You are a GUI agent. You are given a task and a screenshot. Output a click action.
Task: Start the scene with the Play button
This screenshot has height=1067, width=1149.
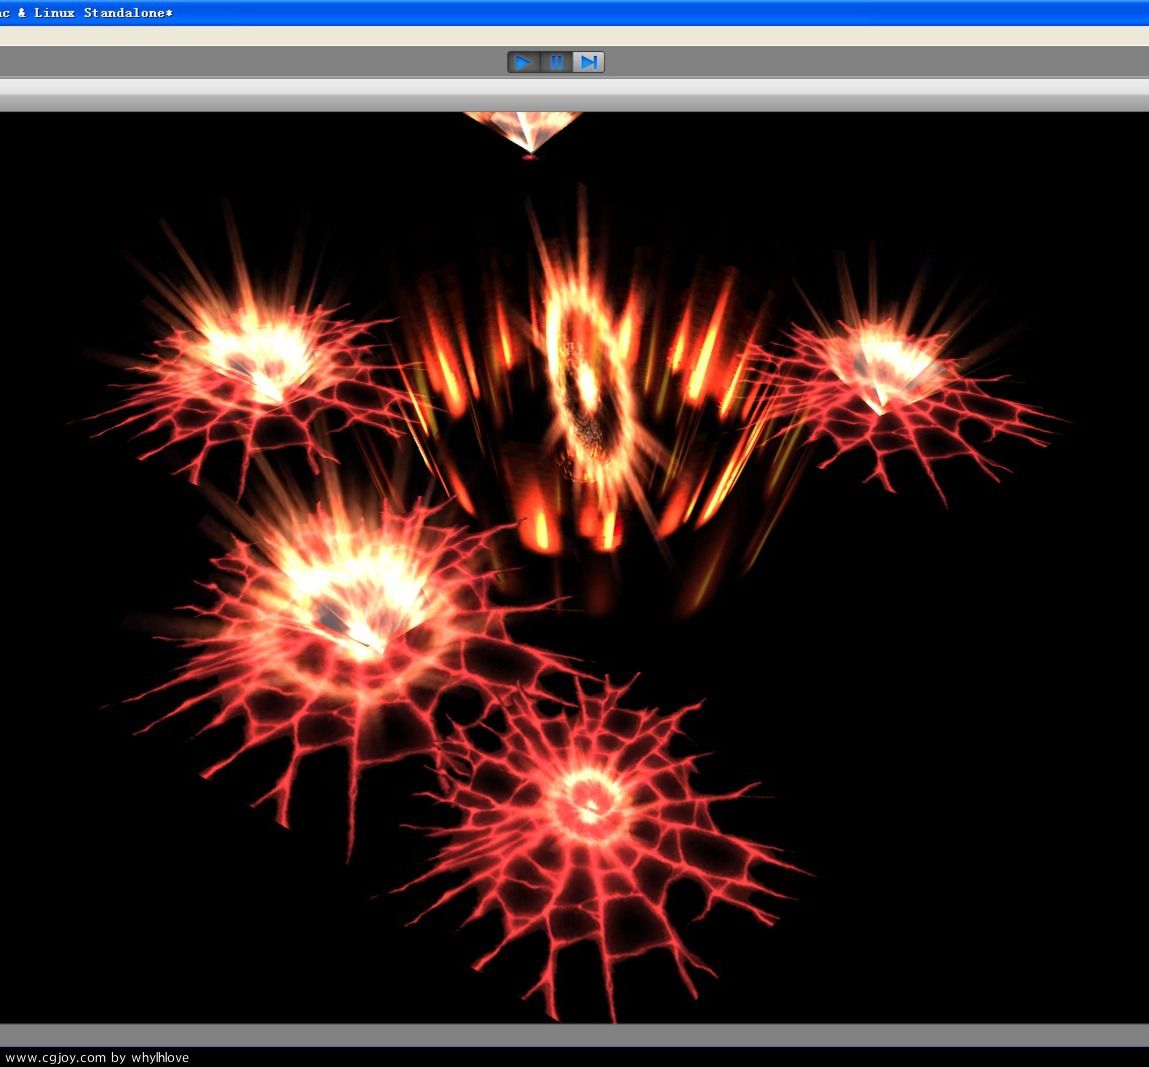[523, 62]
